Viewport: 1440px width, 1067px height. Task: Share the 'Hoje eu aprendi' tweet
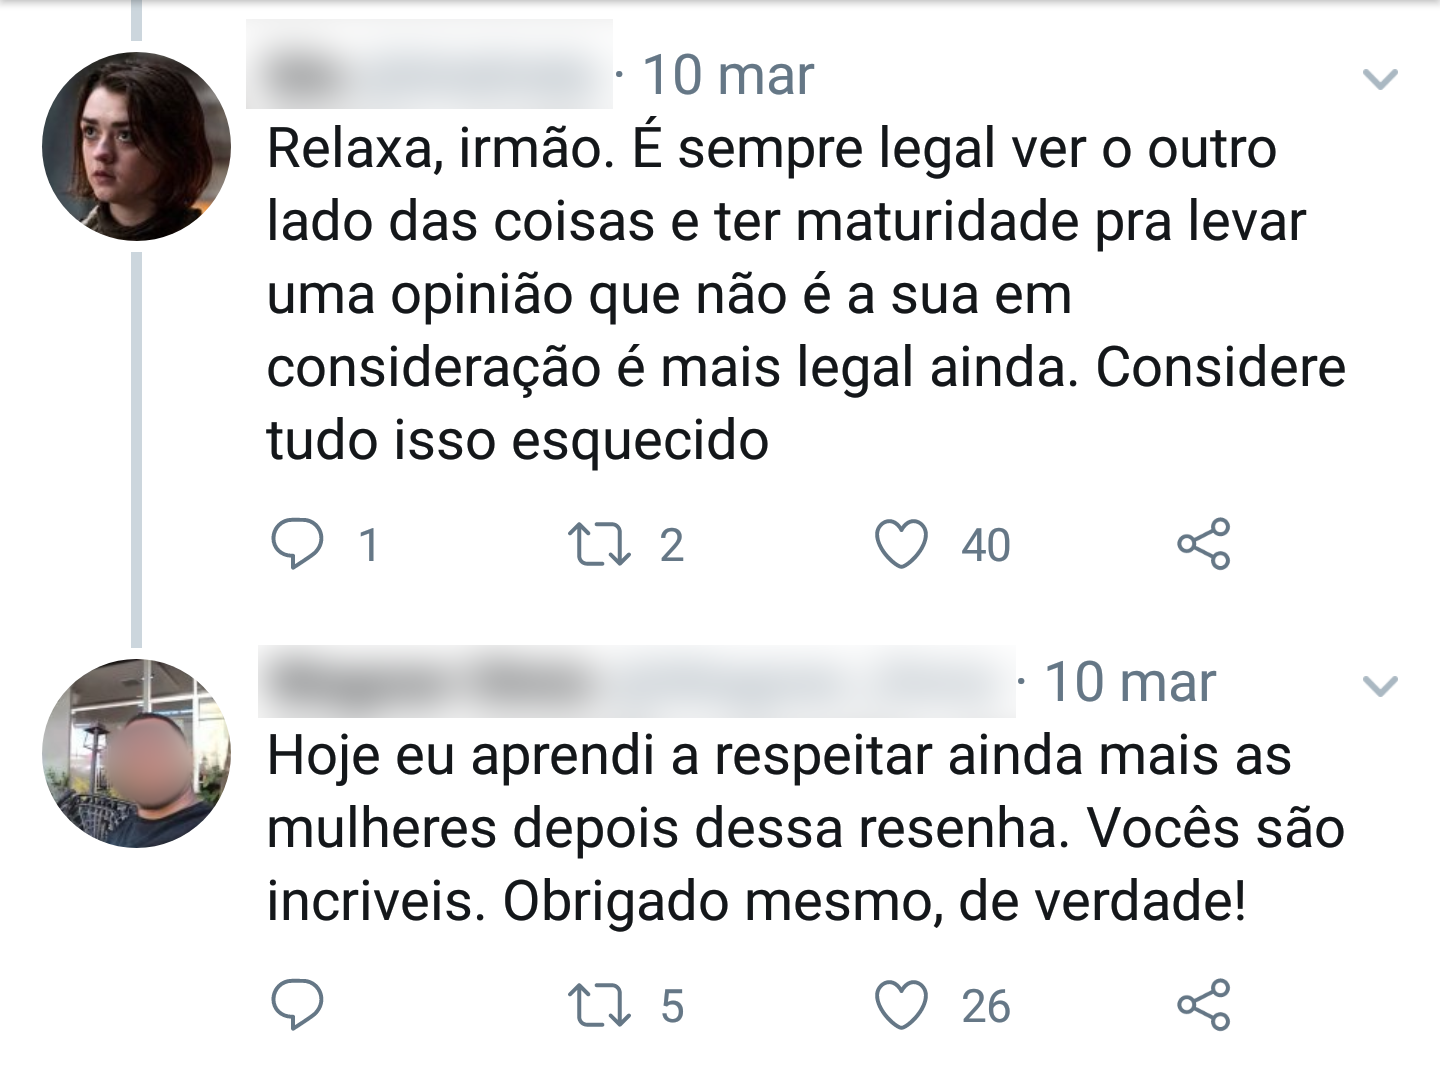pos(1204,1005)
